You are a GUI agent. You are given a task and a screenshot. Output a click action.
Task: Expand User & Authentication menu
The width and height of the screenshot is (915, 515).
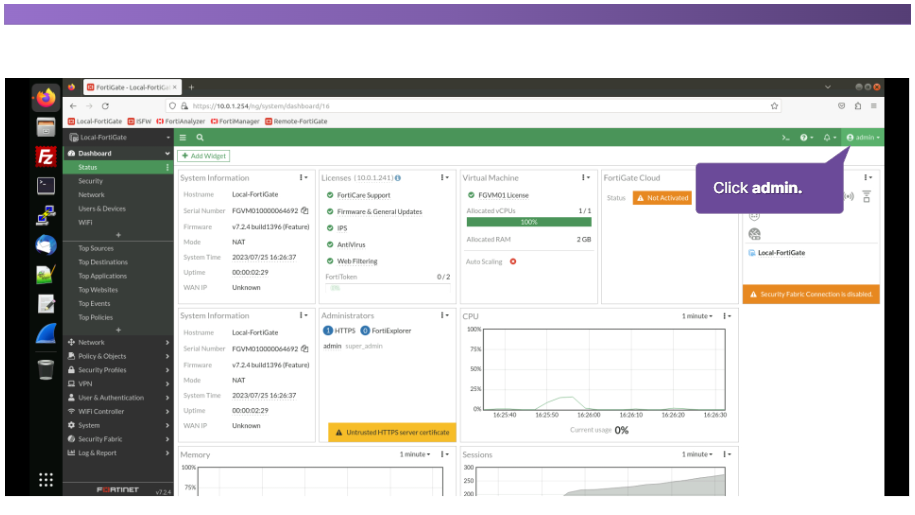pos(118,398)
